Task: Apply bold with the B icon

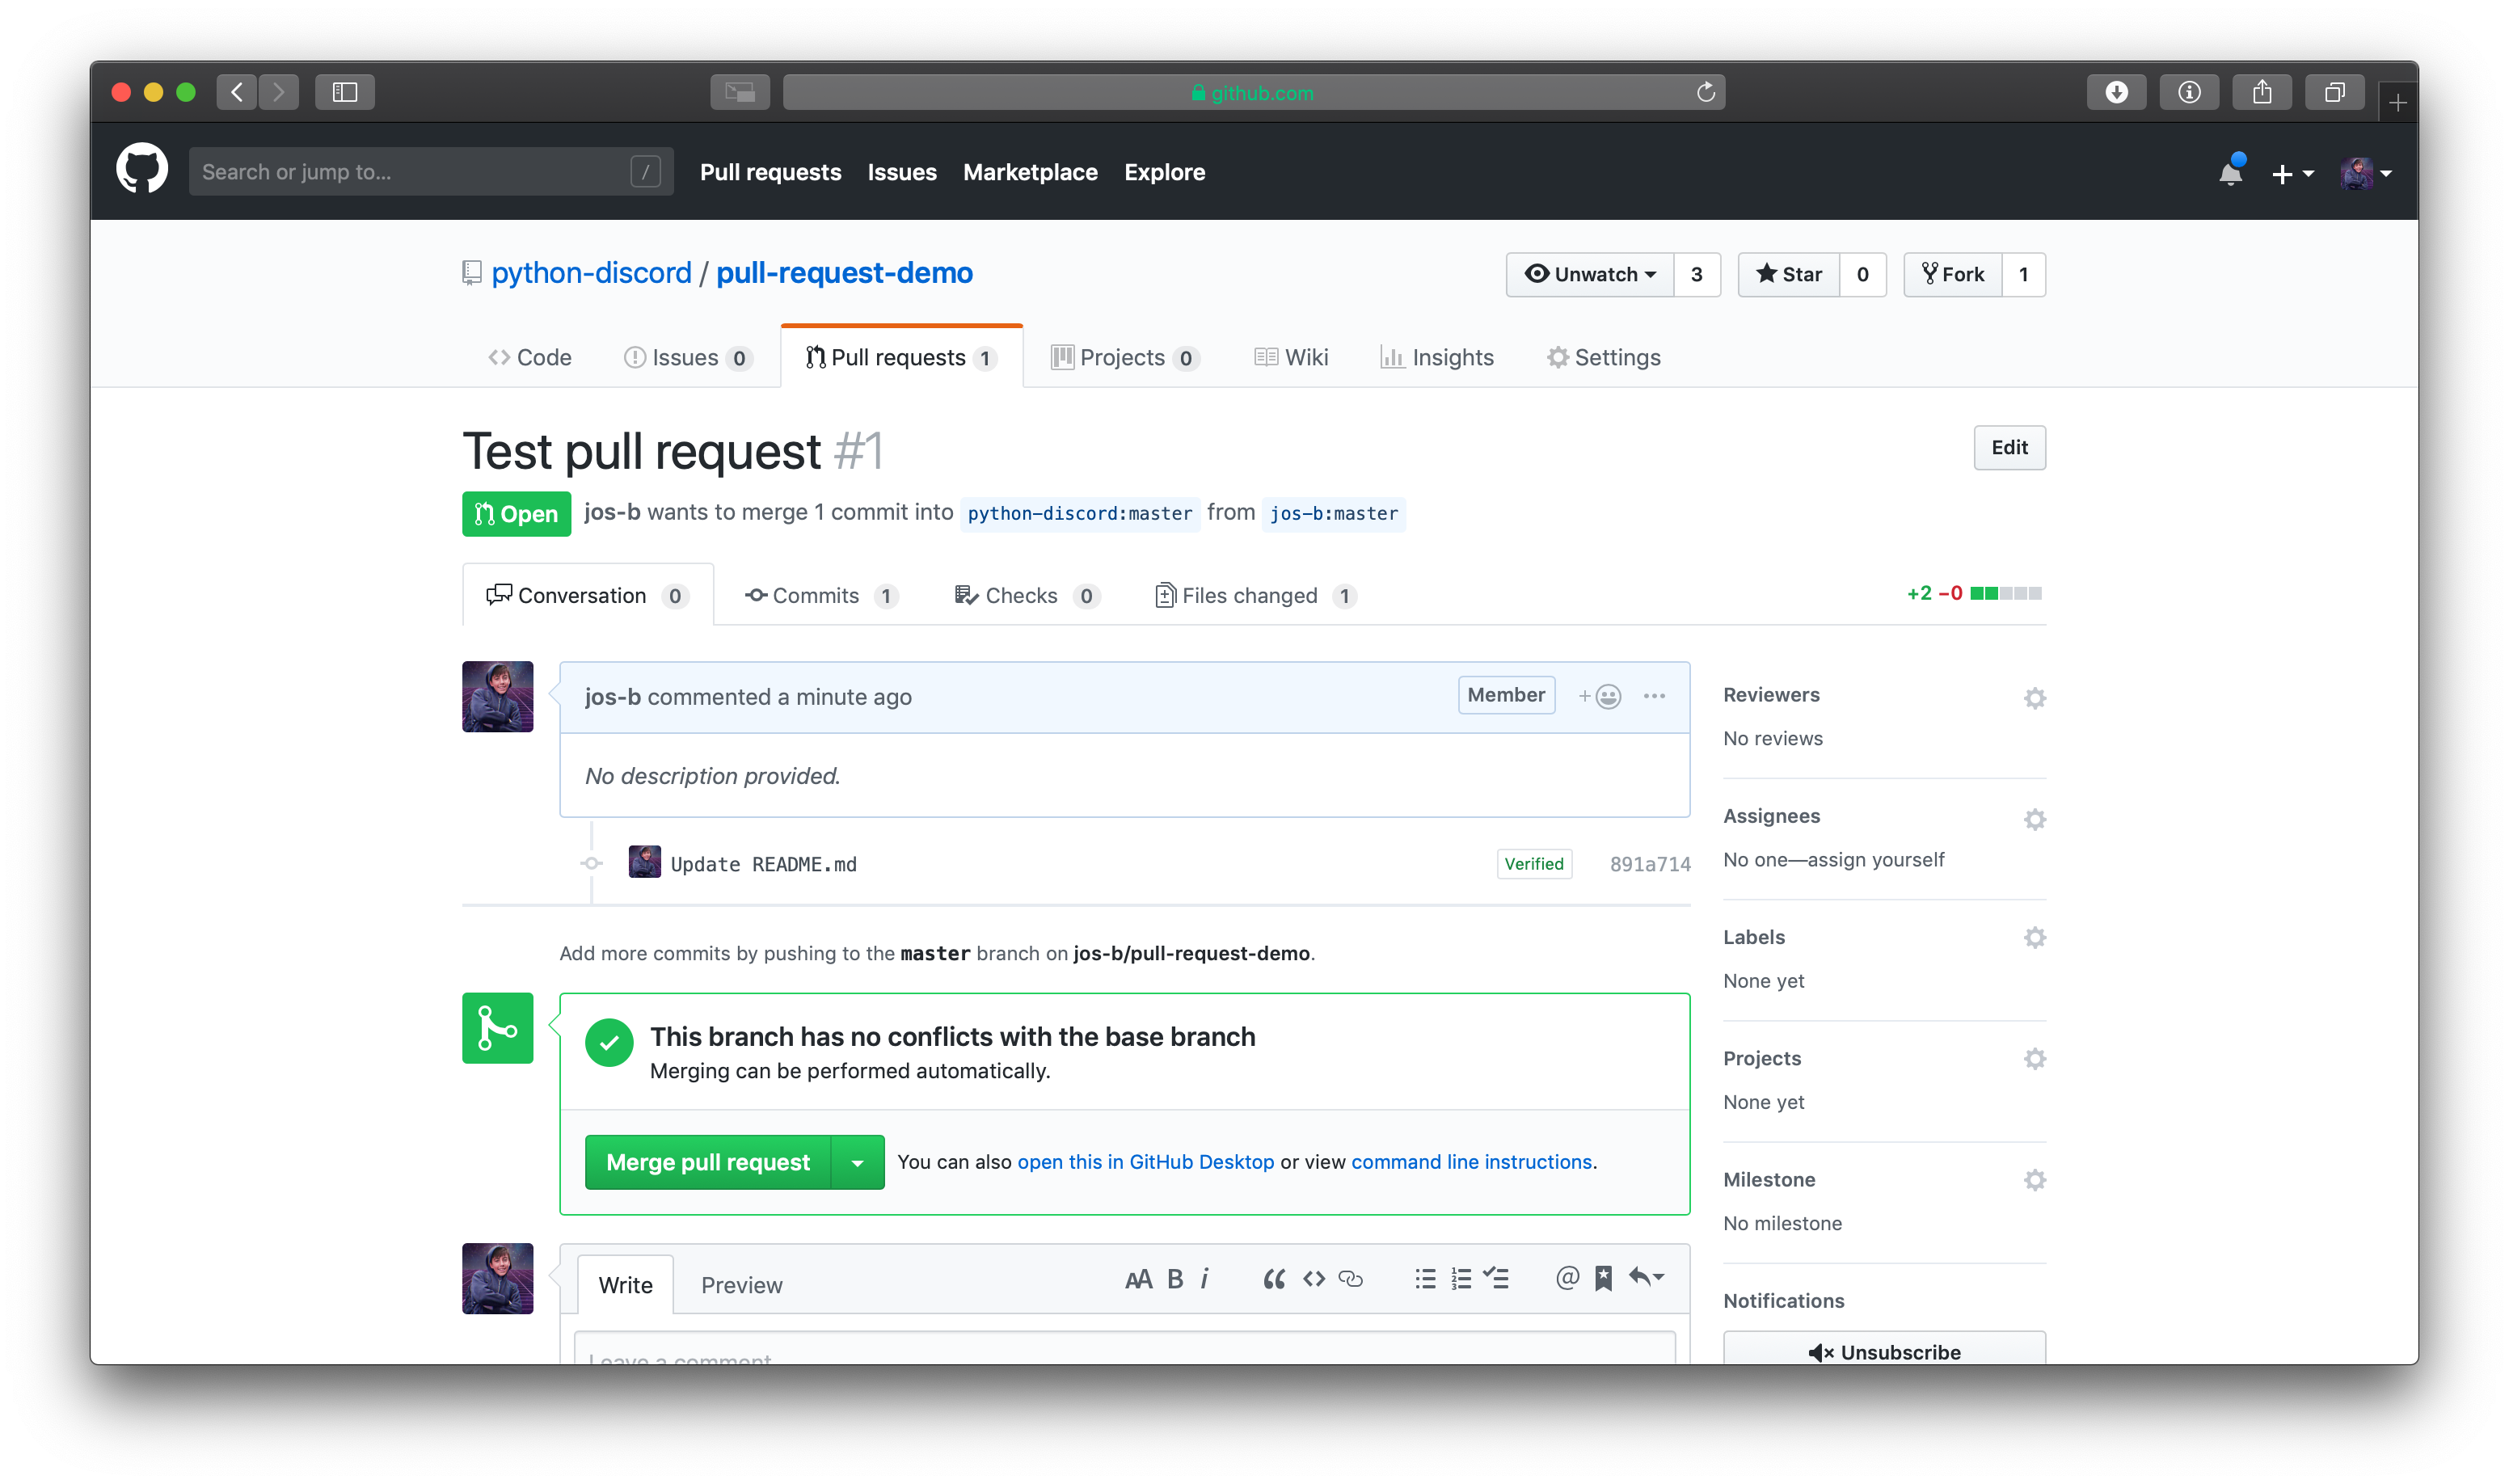Action: [x=1175, y=1279]
